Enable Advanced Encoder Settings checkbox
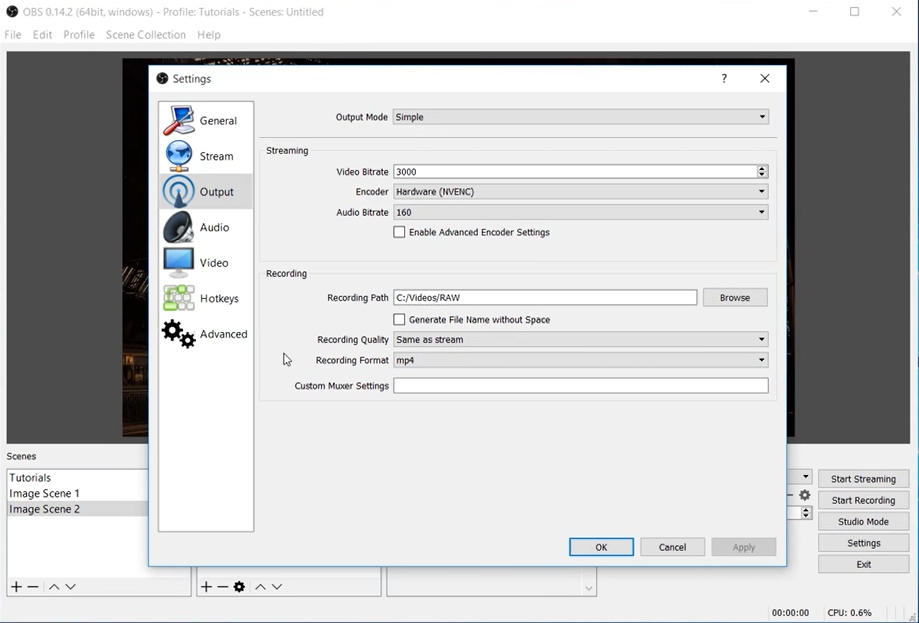This screenshot has width=919, height=623. tap(399, 232)
